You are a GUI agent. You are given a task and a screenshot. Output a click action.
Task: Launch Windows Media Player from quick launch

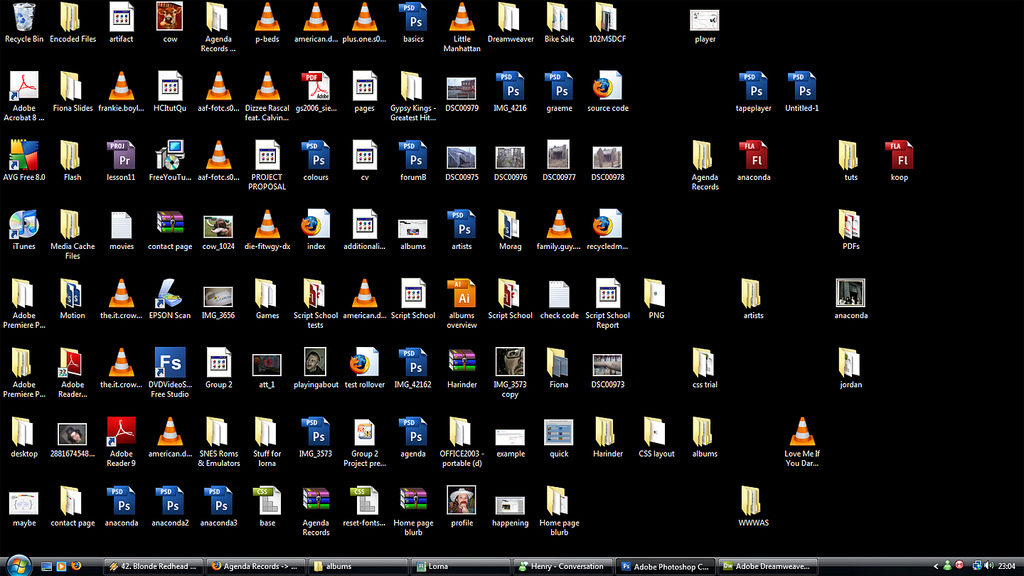click(61, 566)
